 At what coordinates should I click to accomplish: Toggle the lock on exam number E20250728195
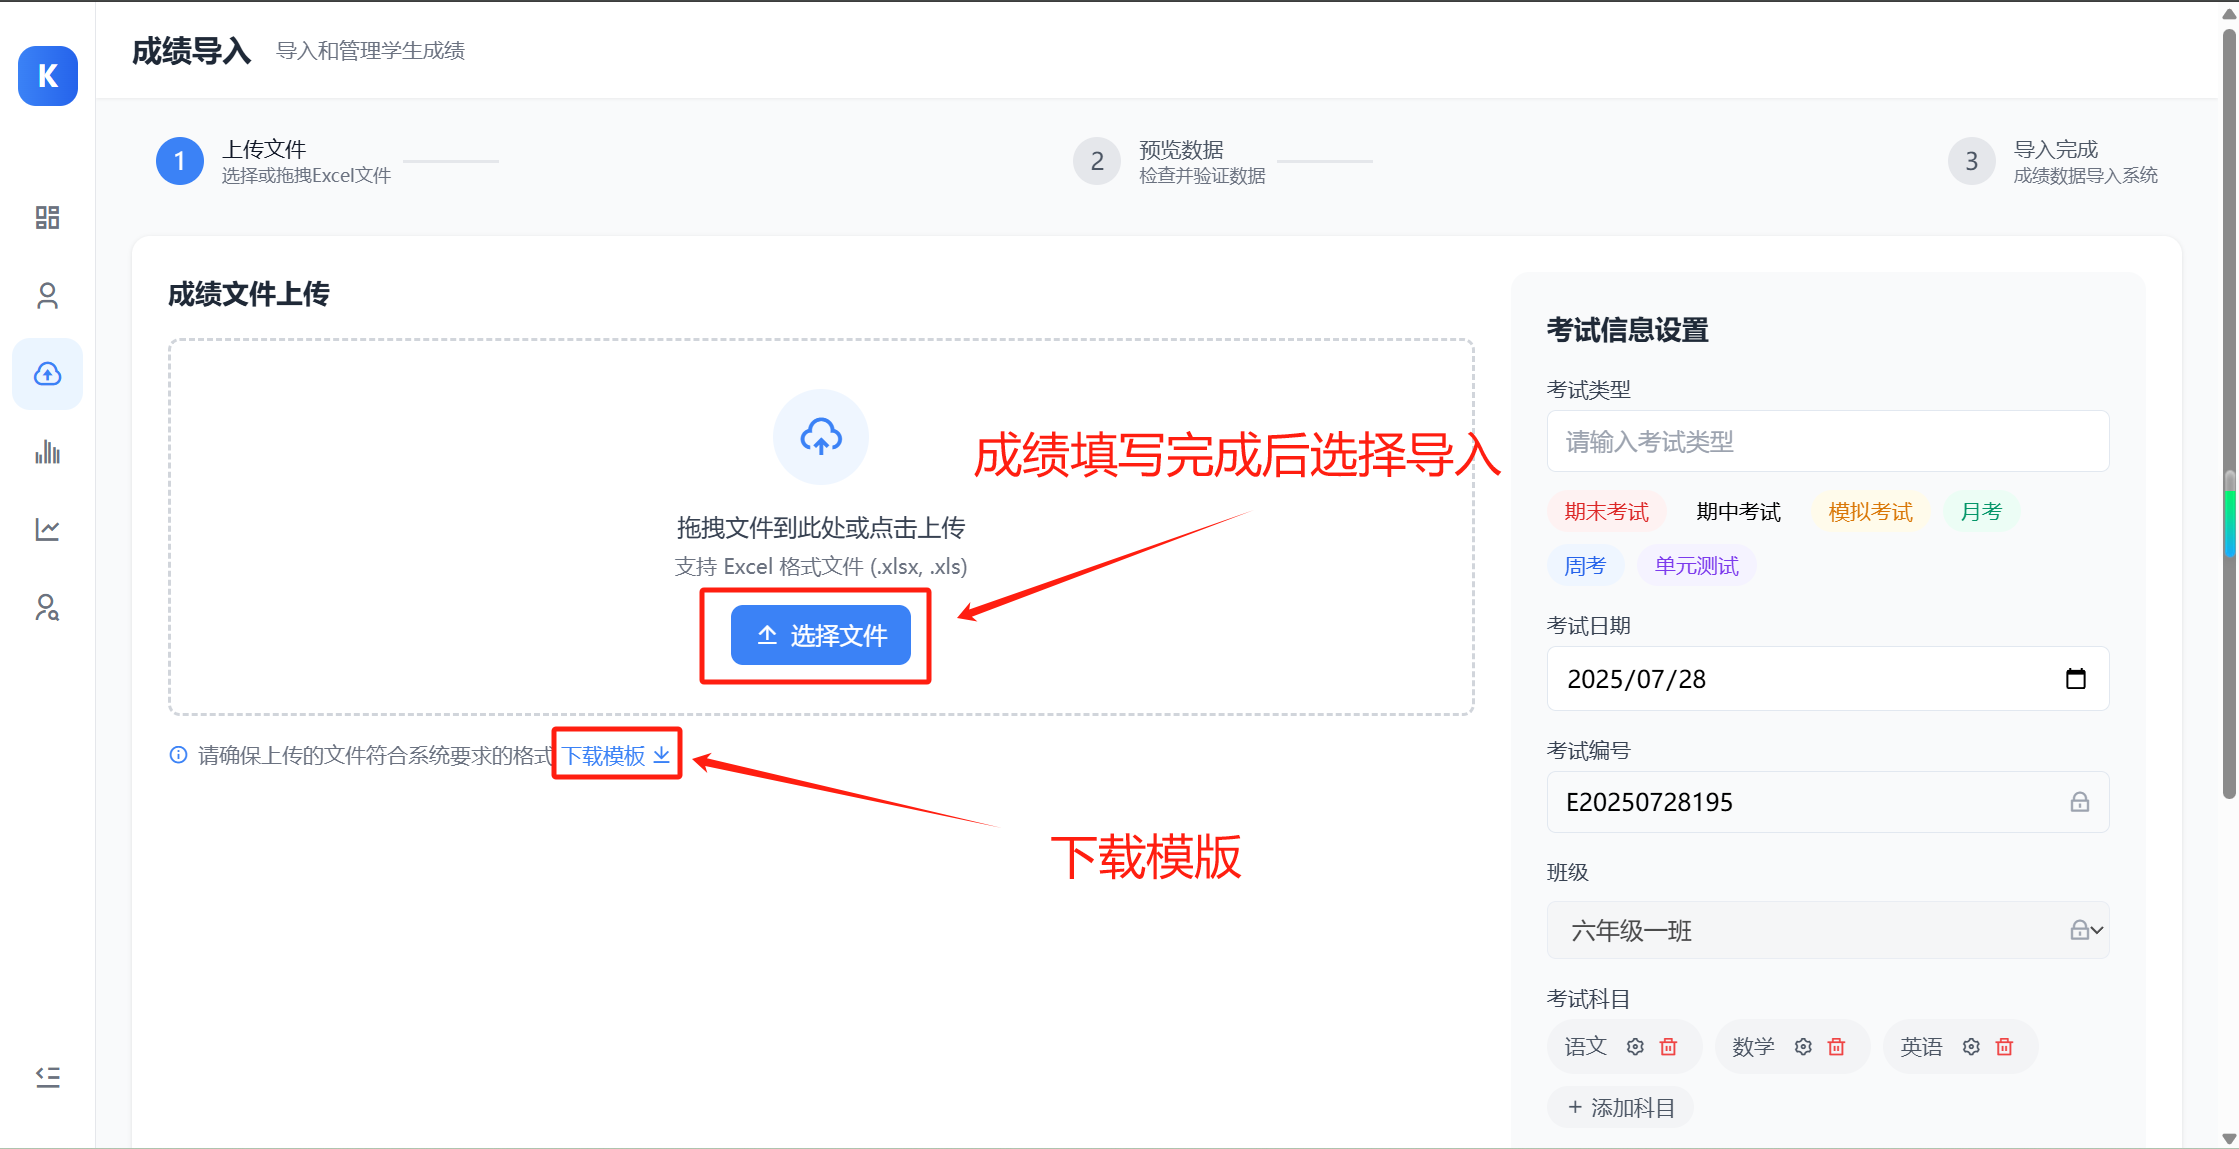pos(2079,801)
